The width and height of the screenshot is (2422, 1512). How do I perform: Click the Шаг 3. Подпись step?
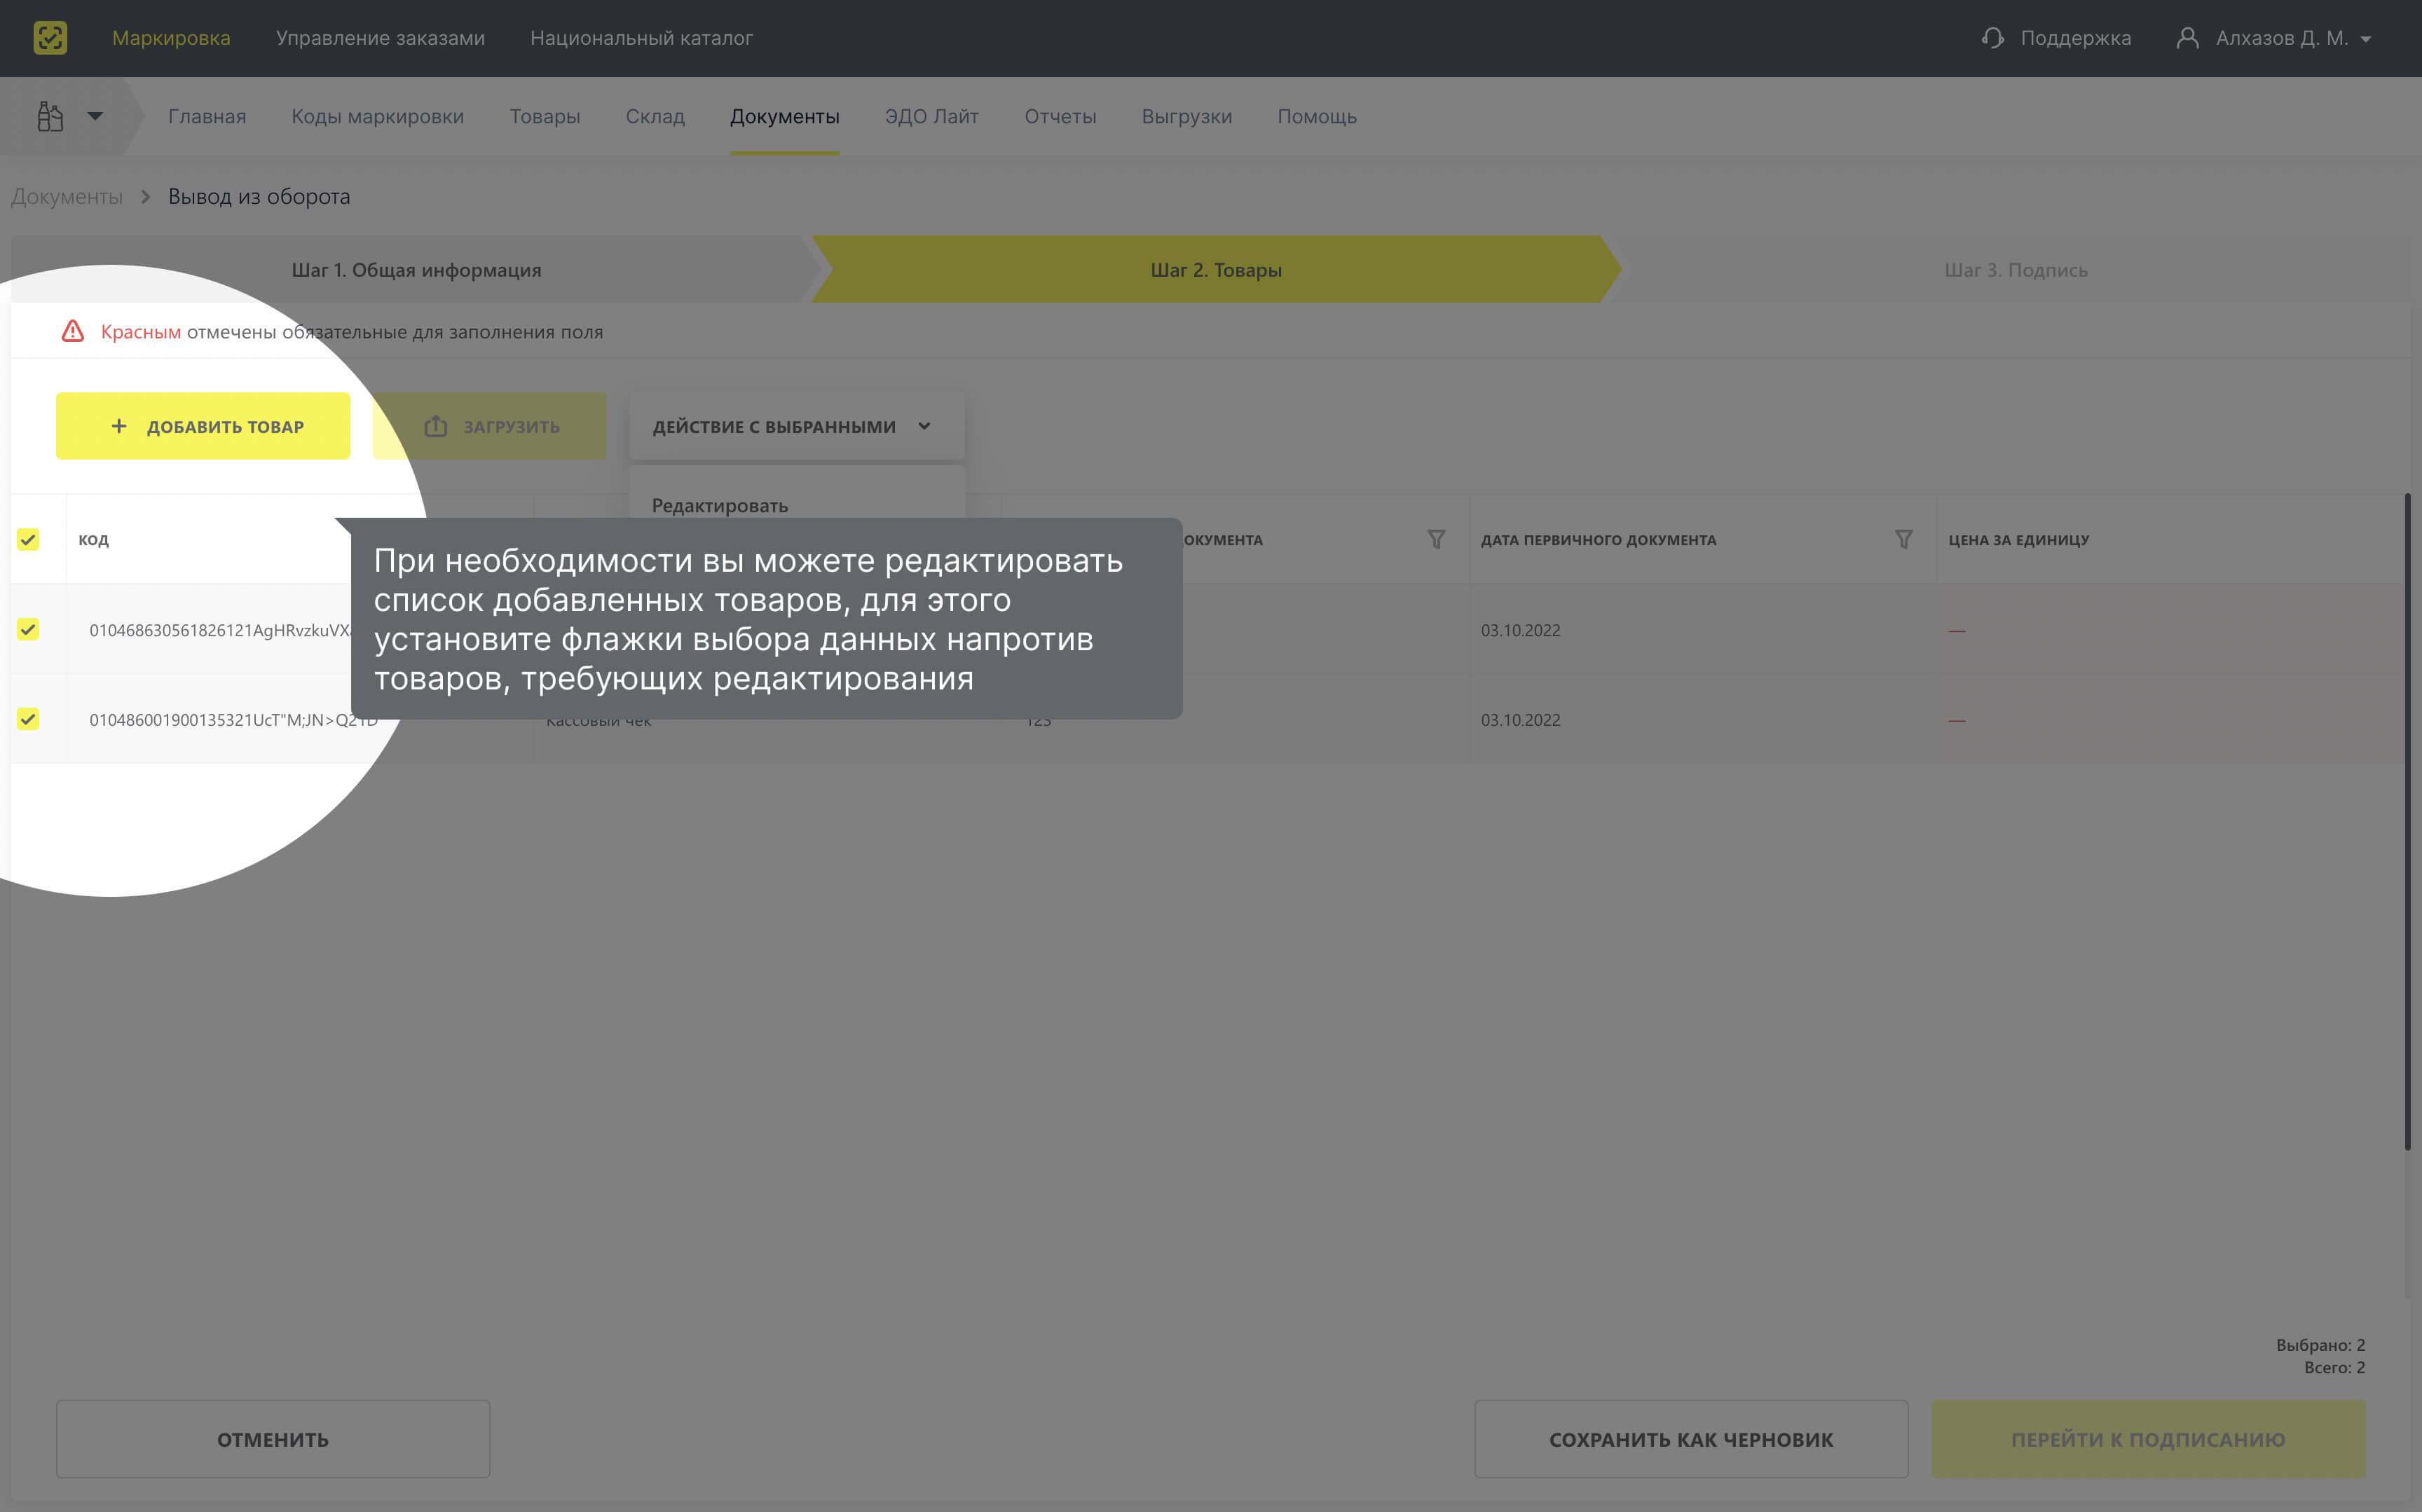[2015, 269]
